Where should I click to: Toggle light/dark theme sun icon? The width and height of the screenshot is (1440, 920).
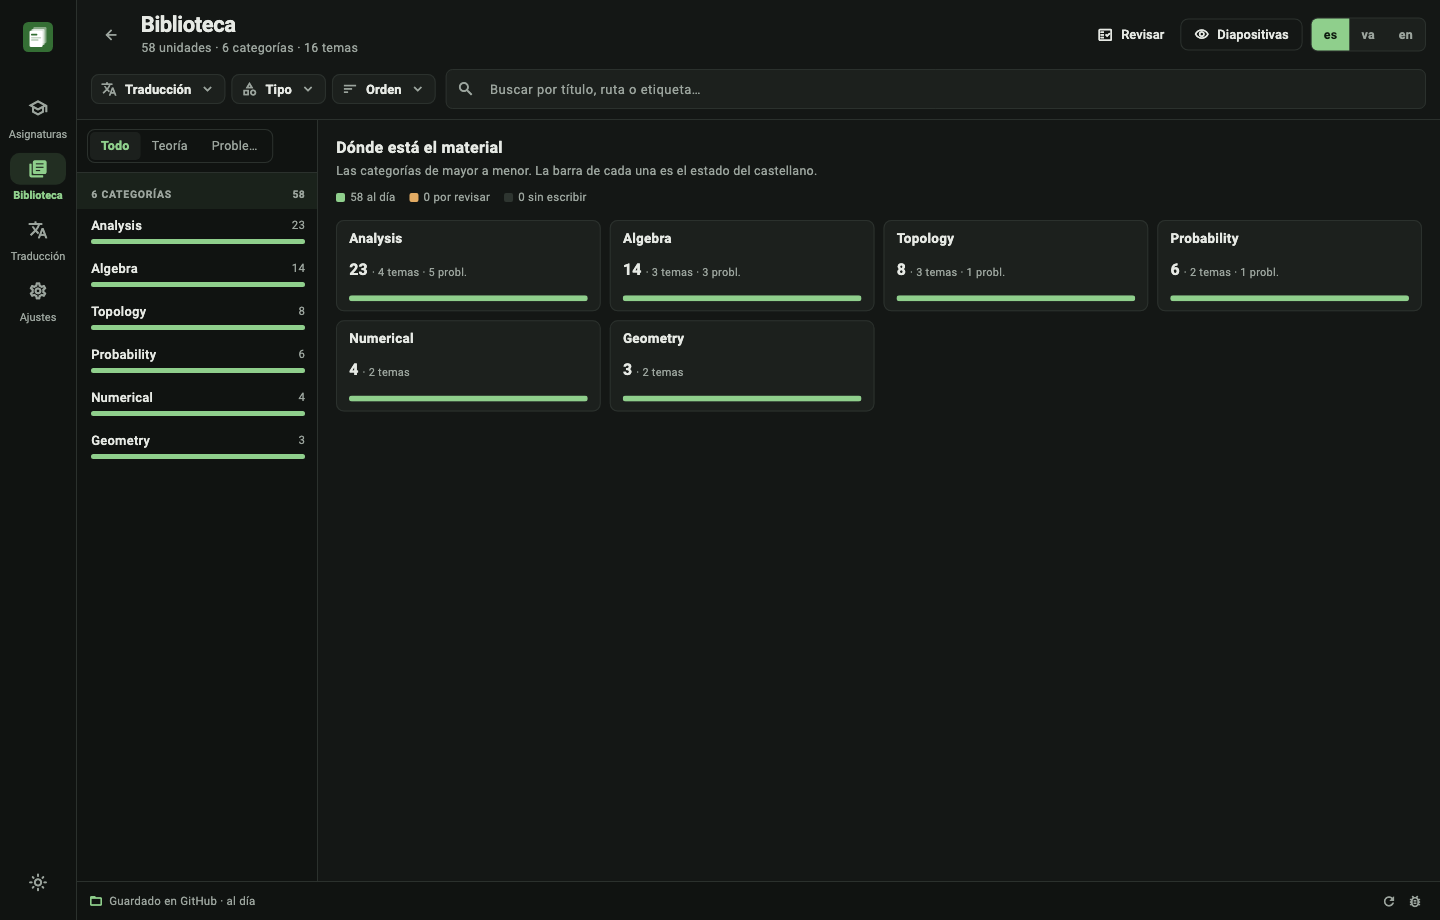pyautogui.click(x=38, y=882)
